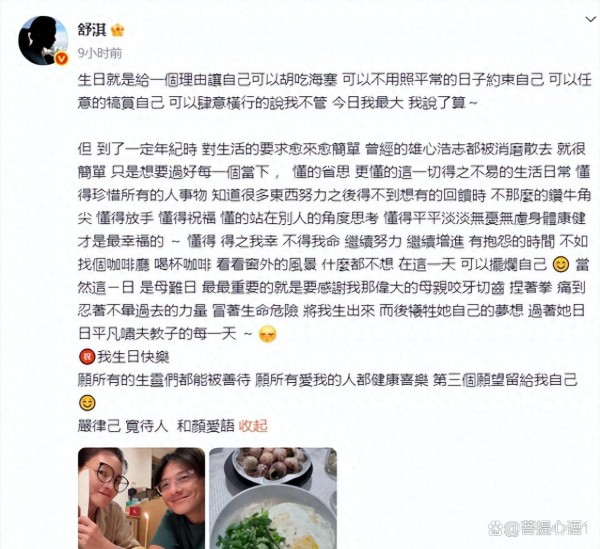Click the crown membership icon beside 舒淇
Screen dimensions: 600x549
click(x=117, y=30)
